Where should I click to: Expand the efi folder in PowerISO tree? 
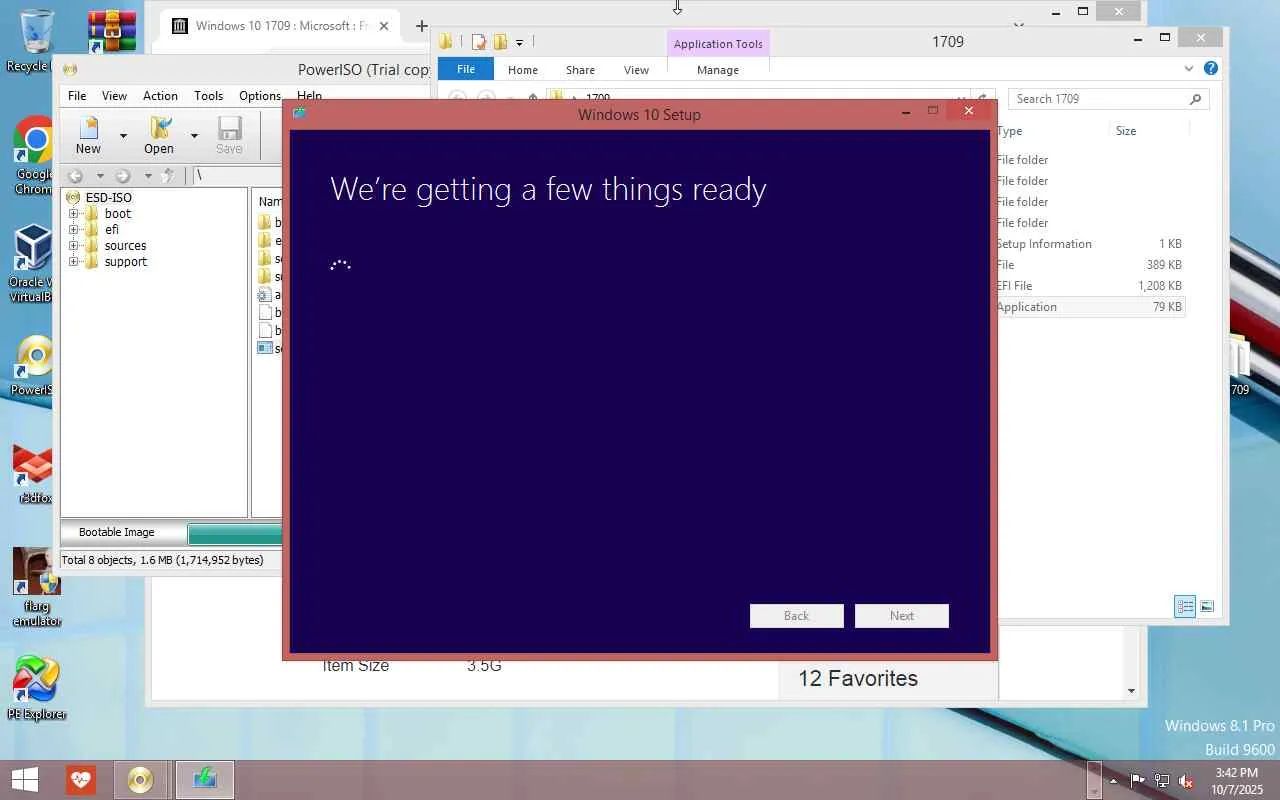tap(73, 230)
